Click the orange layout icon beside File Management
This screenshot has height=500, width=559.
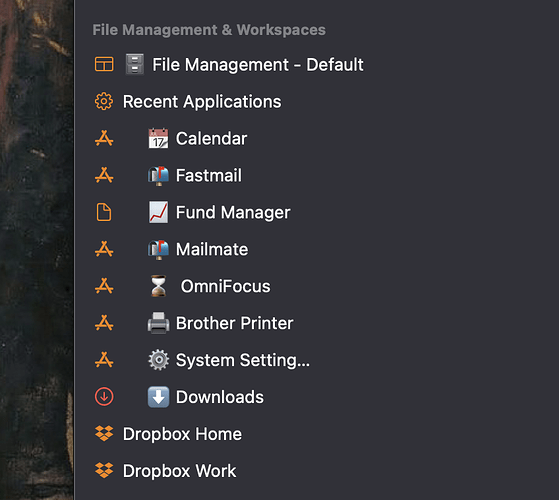[104, 65]
